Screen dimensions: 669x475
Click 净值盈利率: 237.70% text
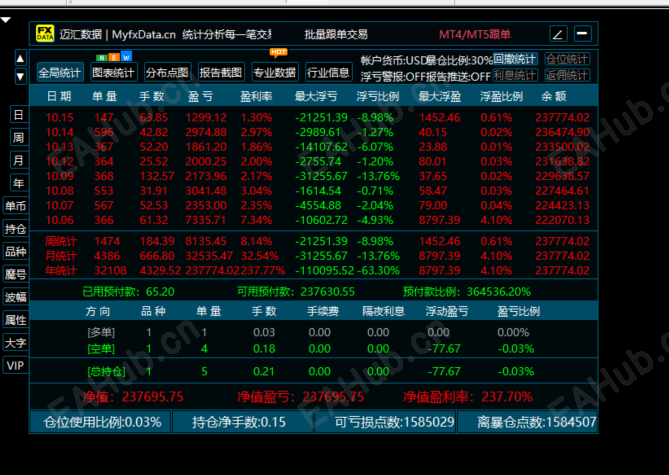[468, 397]
